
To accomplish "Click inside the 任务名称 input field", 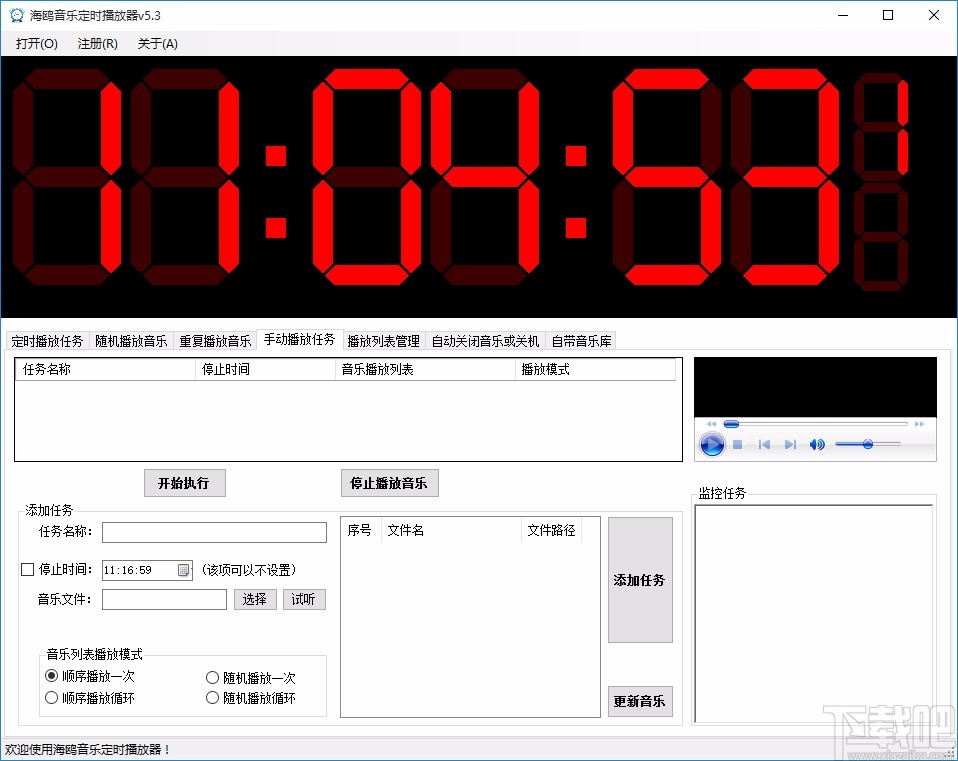I will click(214, 532).
